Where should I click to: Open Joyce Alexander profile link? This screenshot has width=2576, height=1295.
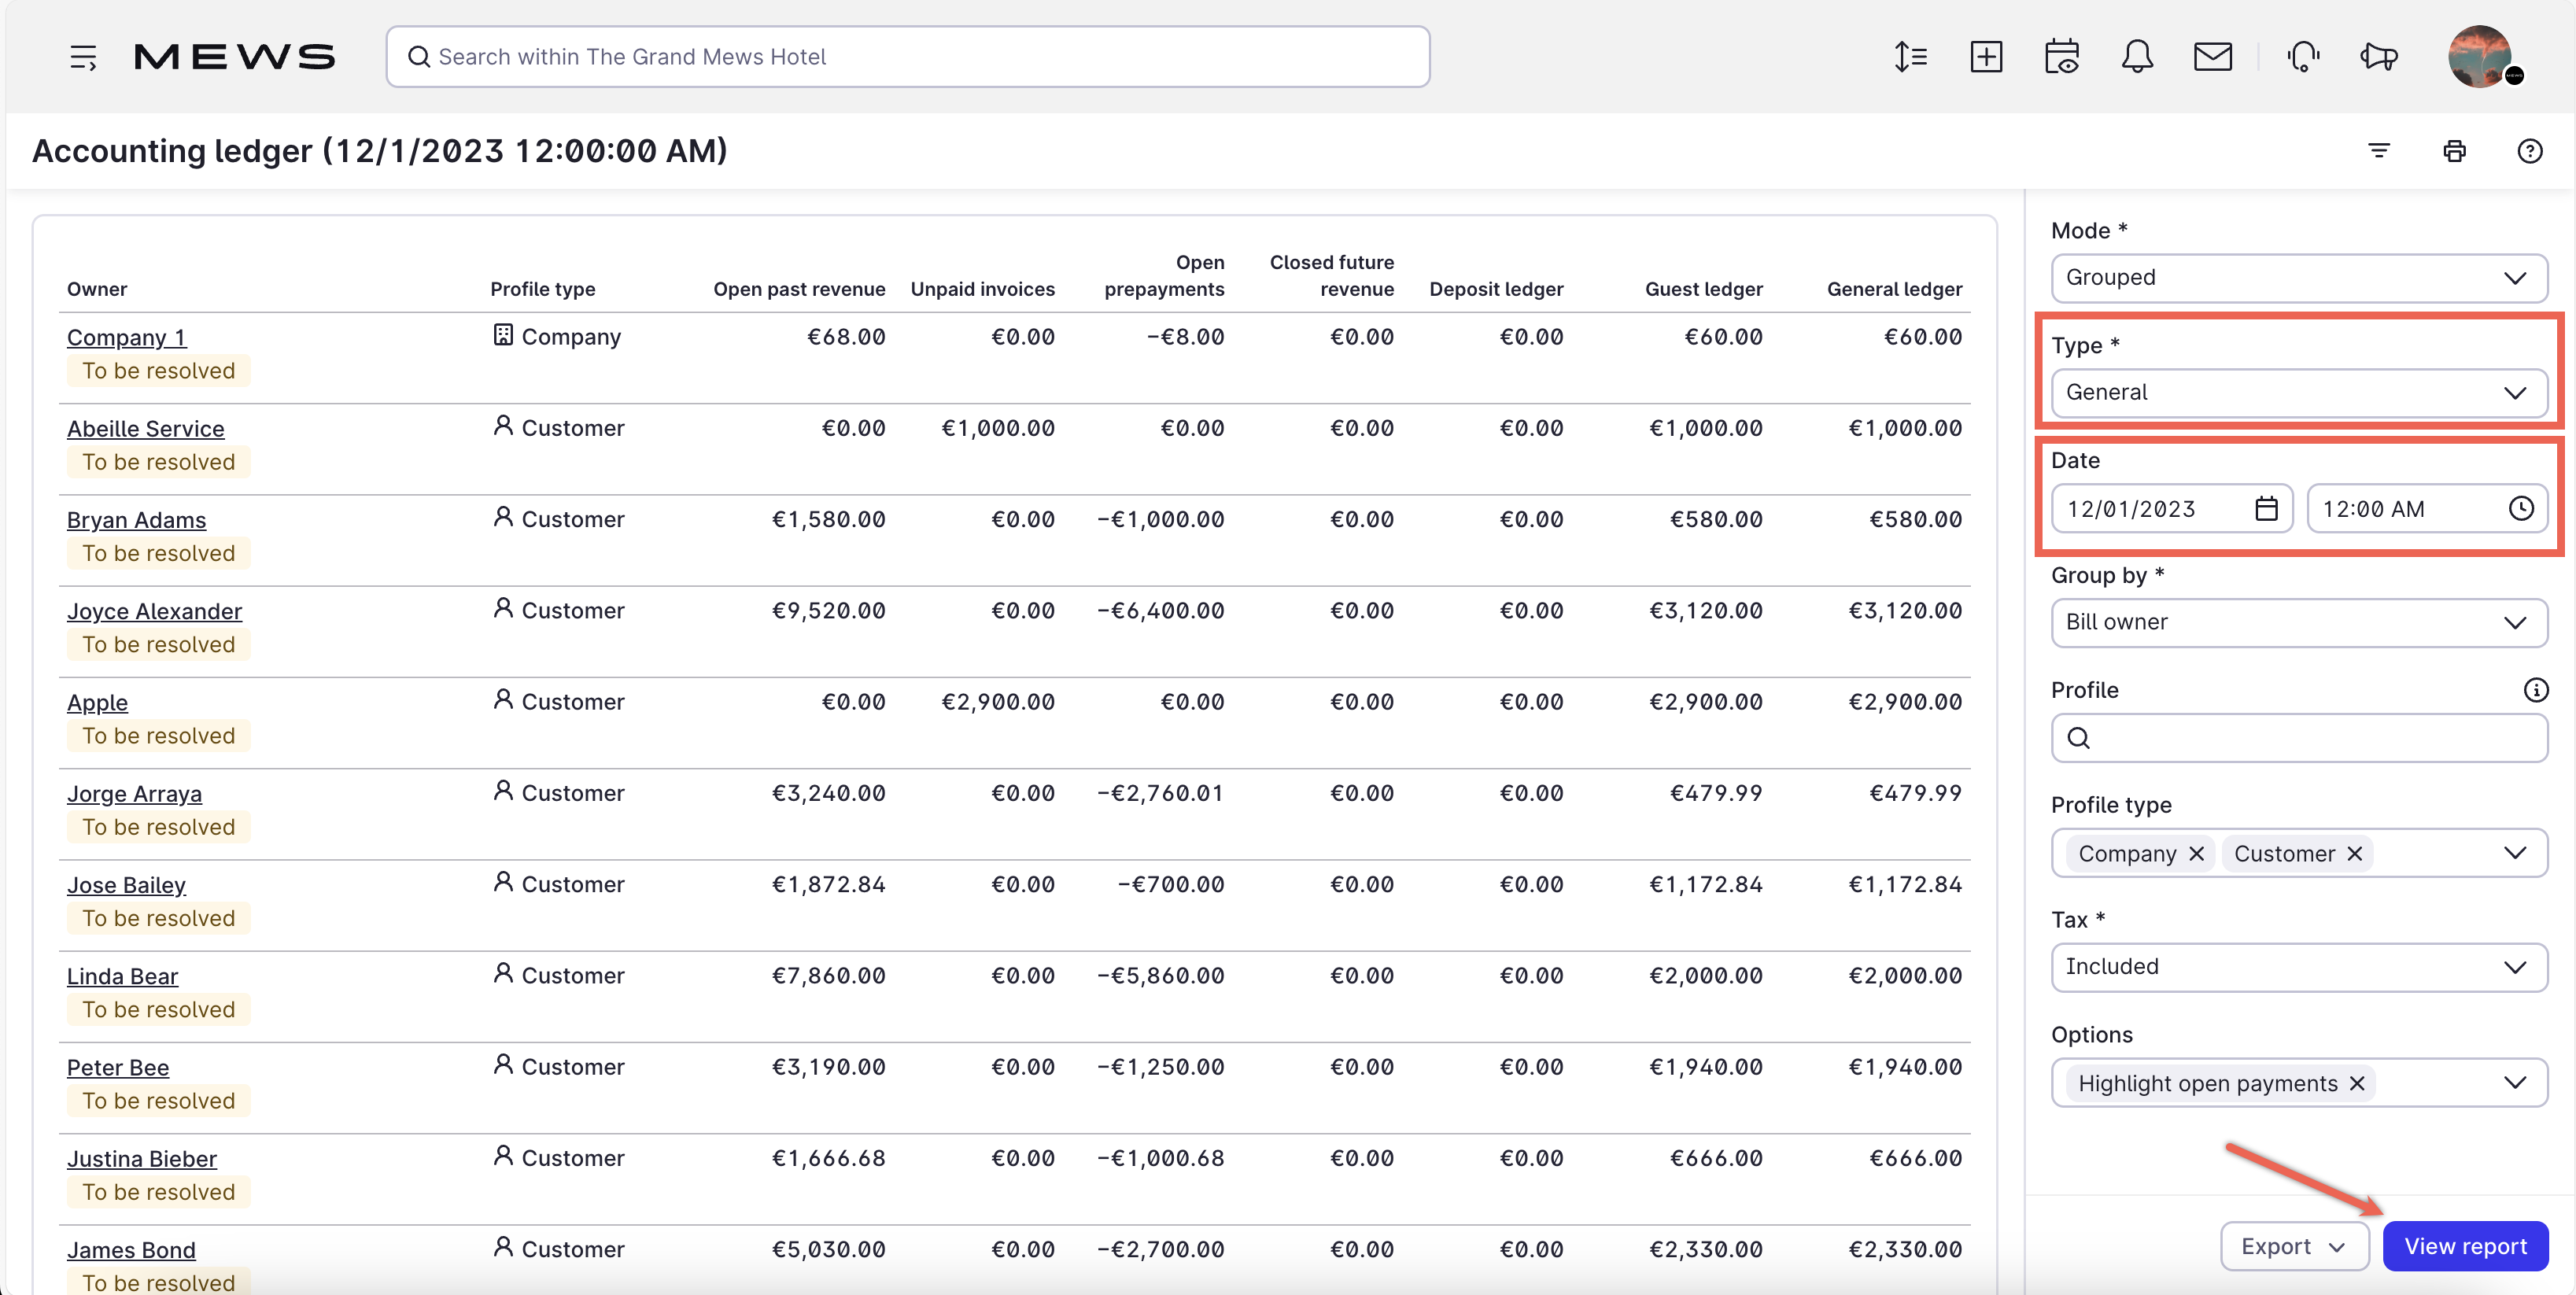[x=154, y=611]
